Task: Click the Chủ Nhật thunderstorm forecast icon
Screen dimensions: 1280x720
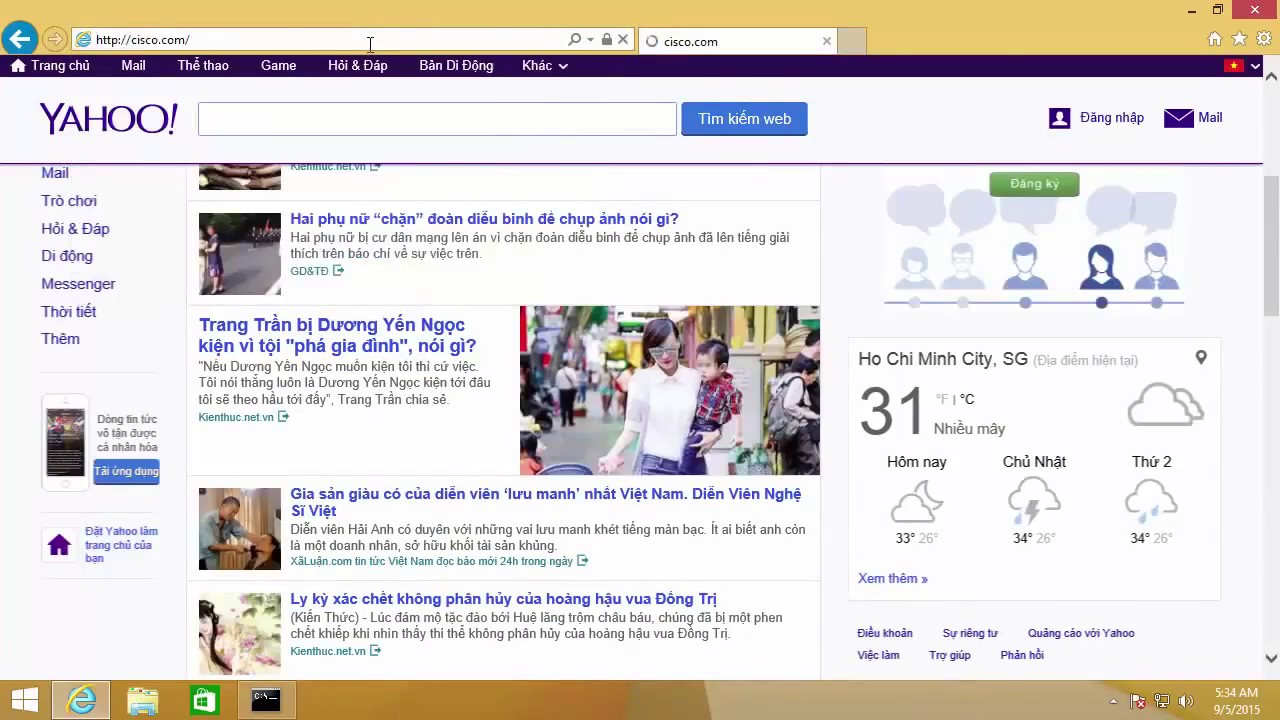Action: 1034,501
